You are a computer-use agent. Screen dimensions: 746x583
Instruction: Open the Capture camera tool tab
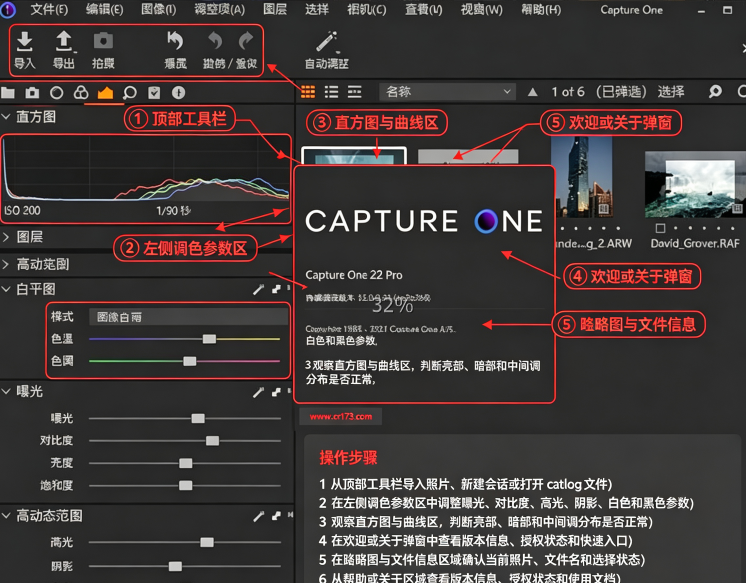(x=32, y=92)
